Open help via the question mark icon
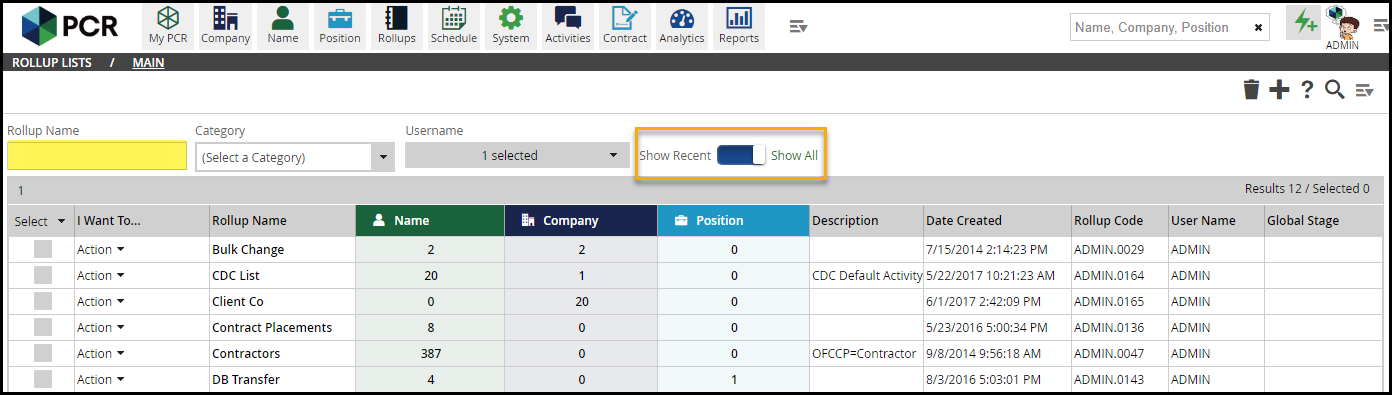The width and height of the screenshot is (1392, 395). tap(1307, 90)
